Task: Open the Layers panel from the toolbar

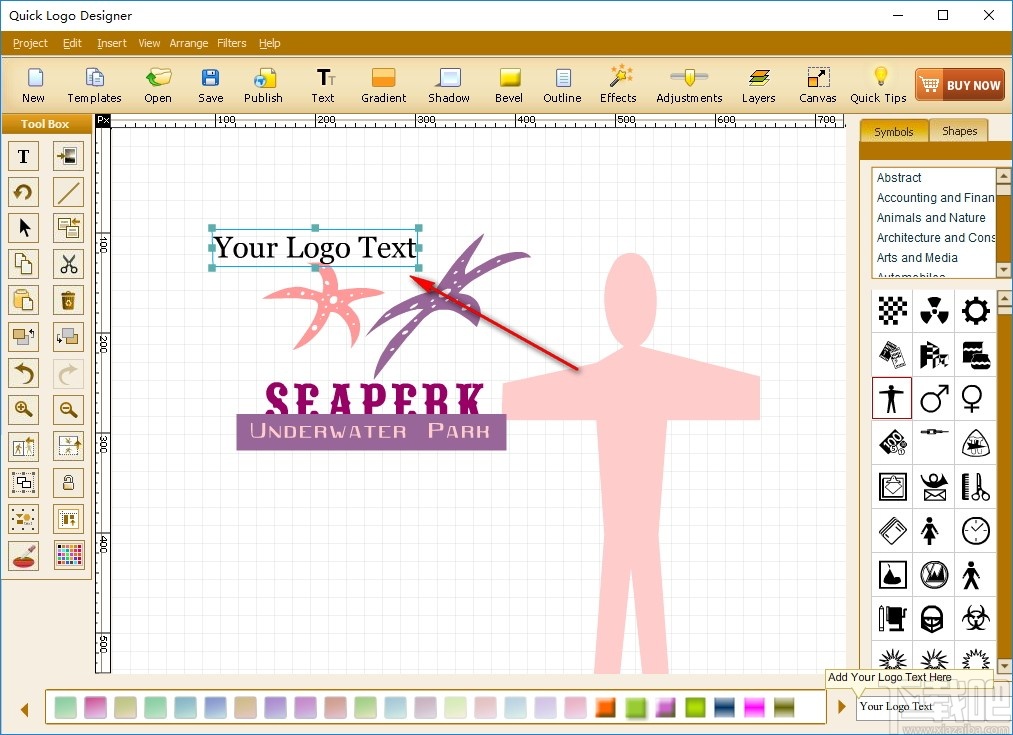Action: point(758,84)
